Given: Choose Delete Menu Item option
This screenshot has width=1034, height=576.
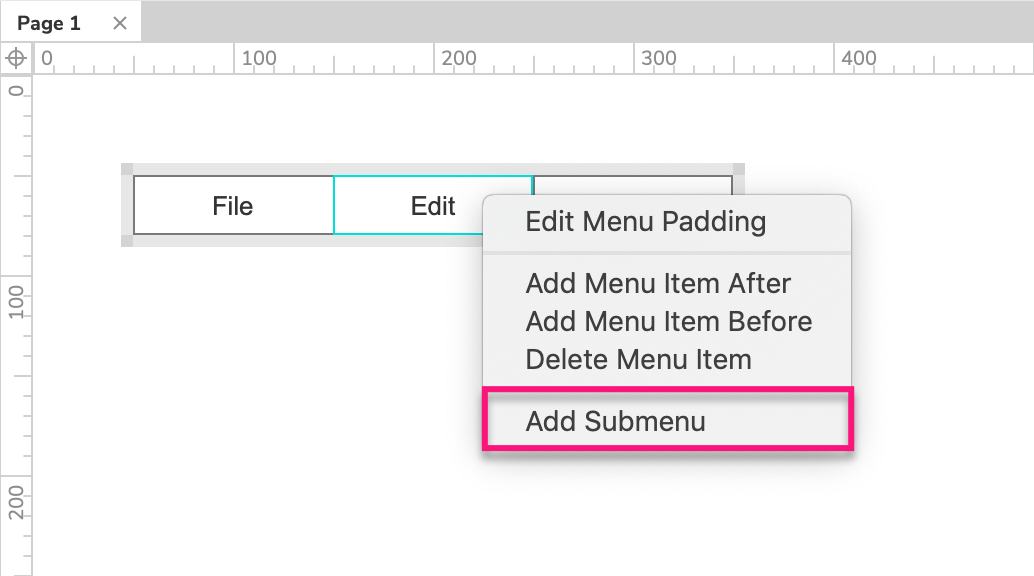Looking at the screenshot, I should [x=638, y=359].
